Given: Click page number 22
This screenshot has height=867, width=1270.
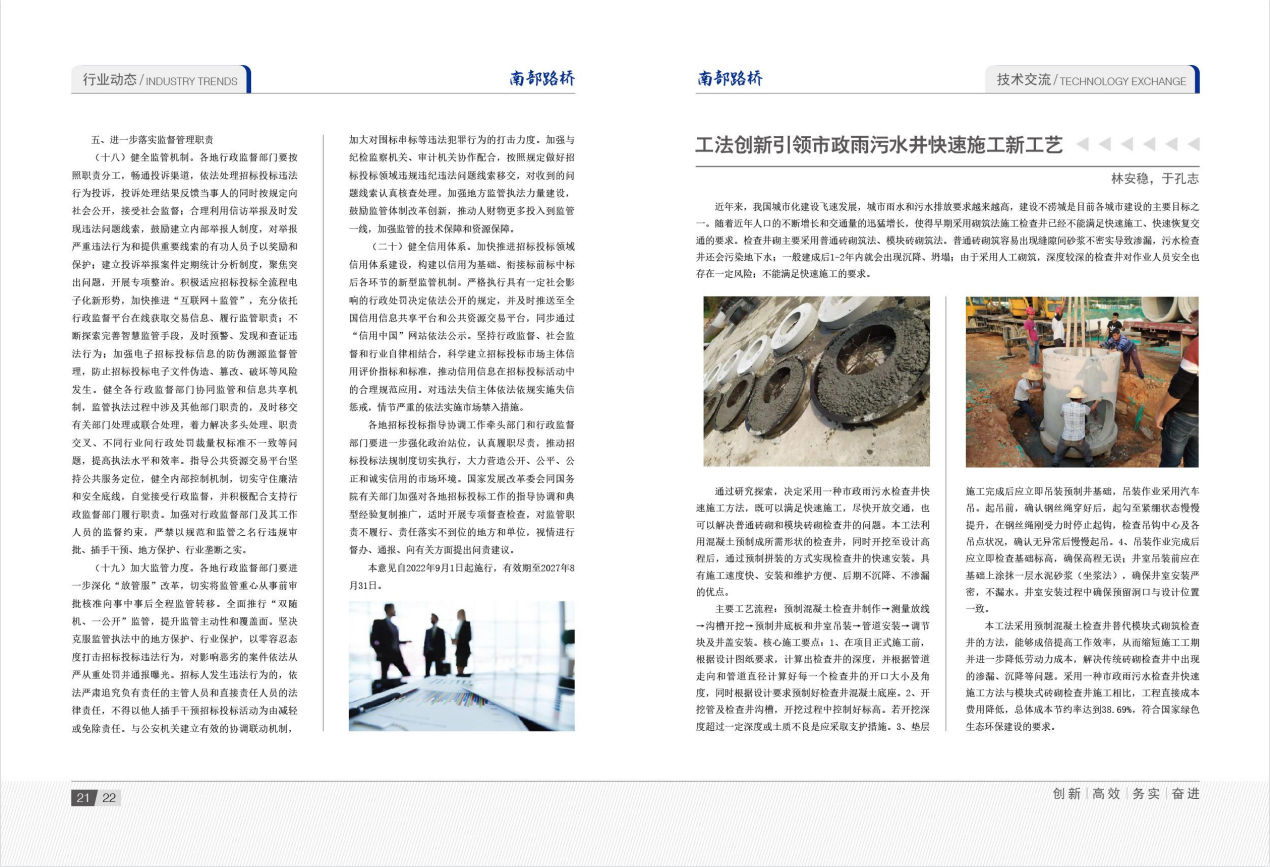Looking at the screenshot, I should tap(109, 797).
